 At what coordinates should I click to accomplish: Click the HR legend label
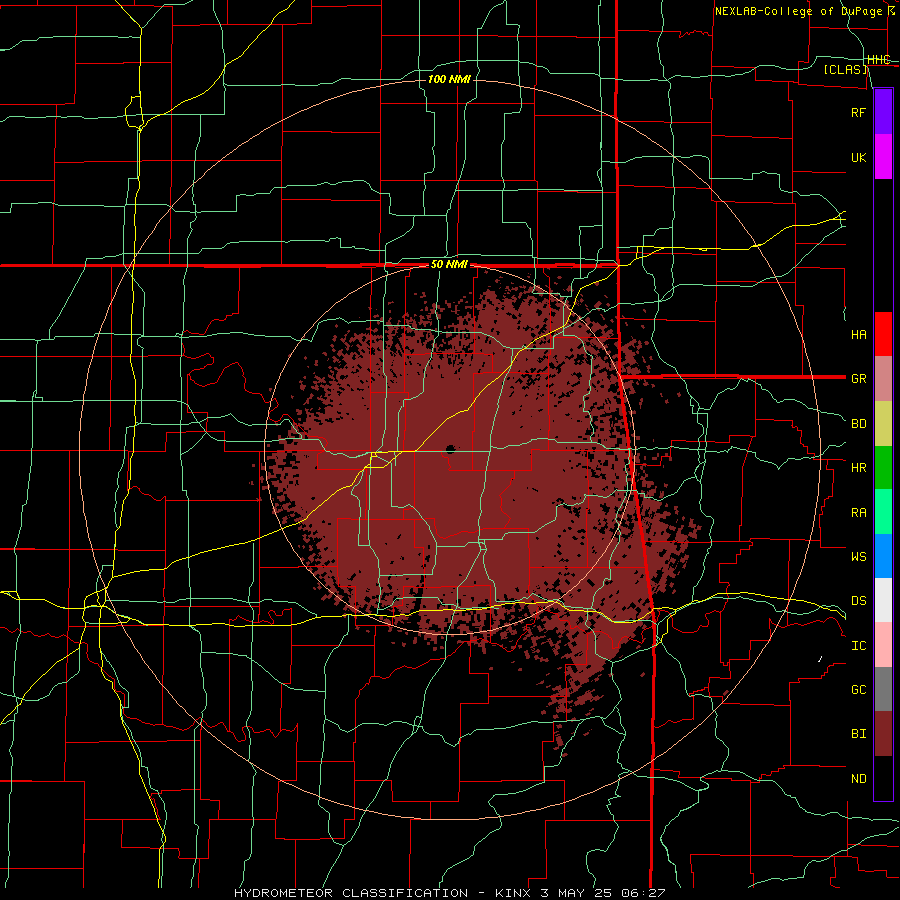point(858,468)
